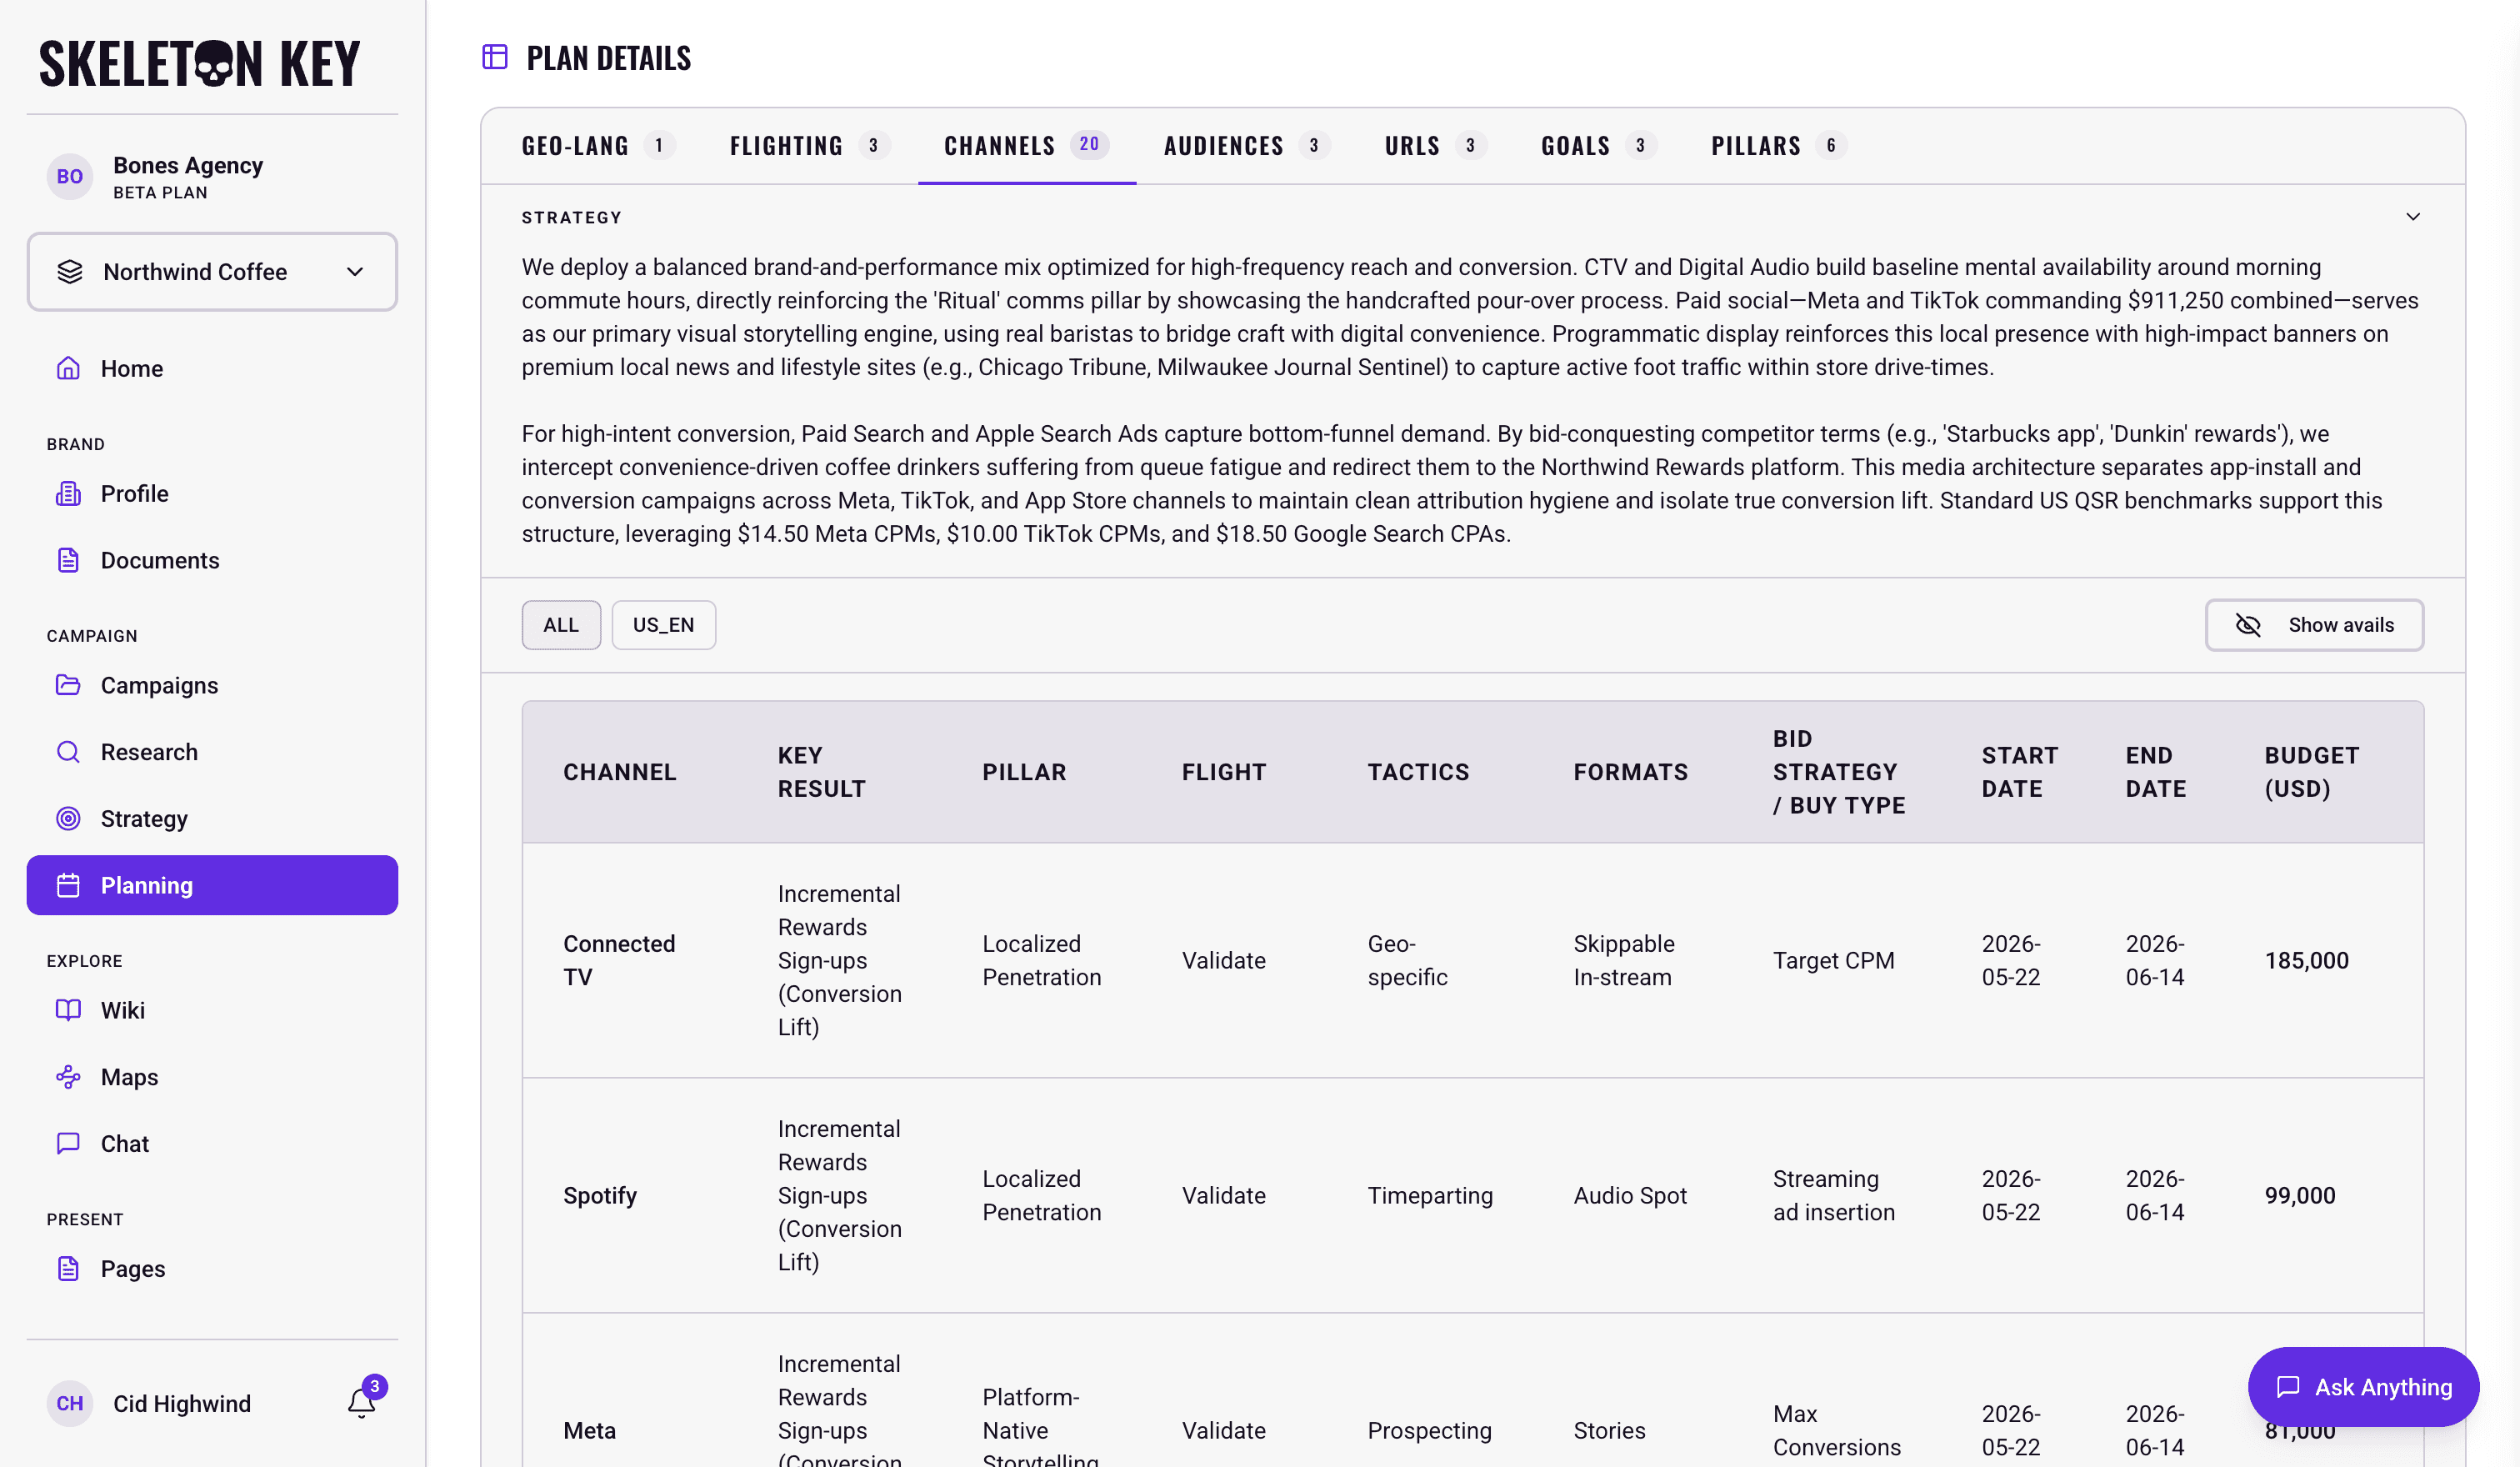Viewport: 2520px width, 1467px height.
Task: Click the chat icon in Ask Anything
Action: tap(2288, 1387)
